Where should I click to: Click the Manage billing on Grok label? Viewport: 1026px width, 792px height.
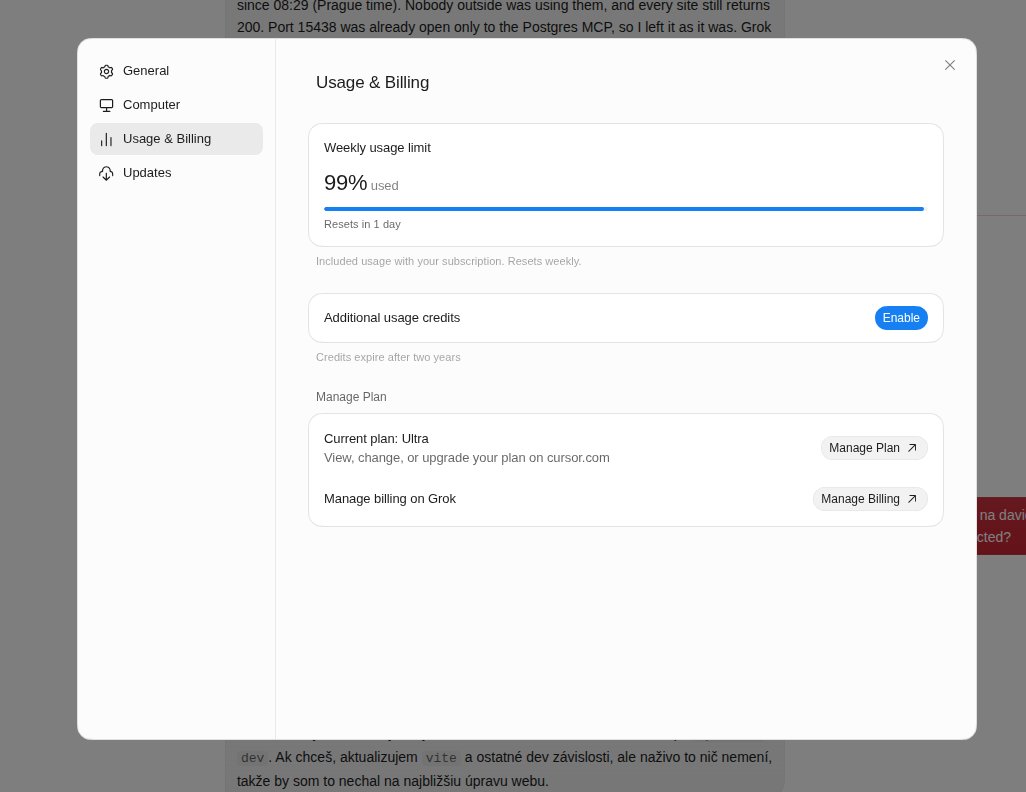click(x=389, y=499)
